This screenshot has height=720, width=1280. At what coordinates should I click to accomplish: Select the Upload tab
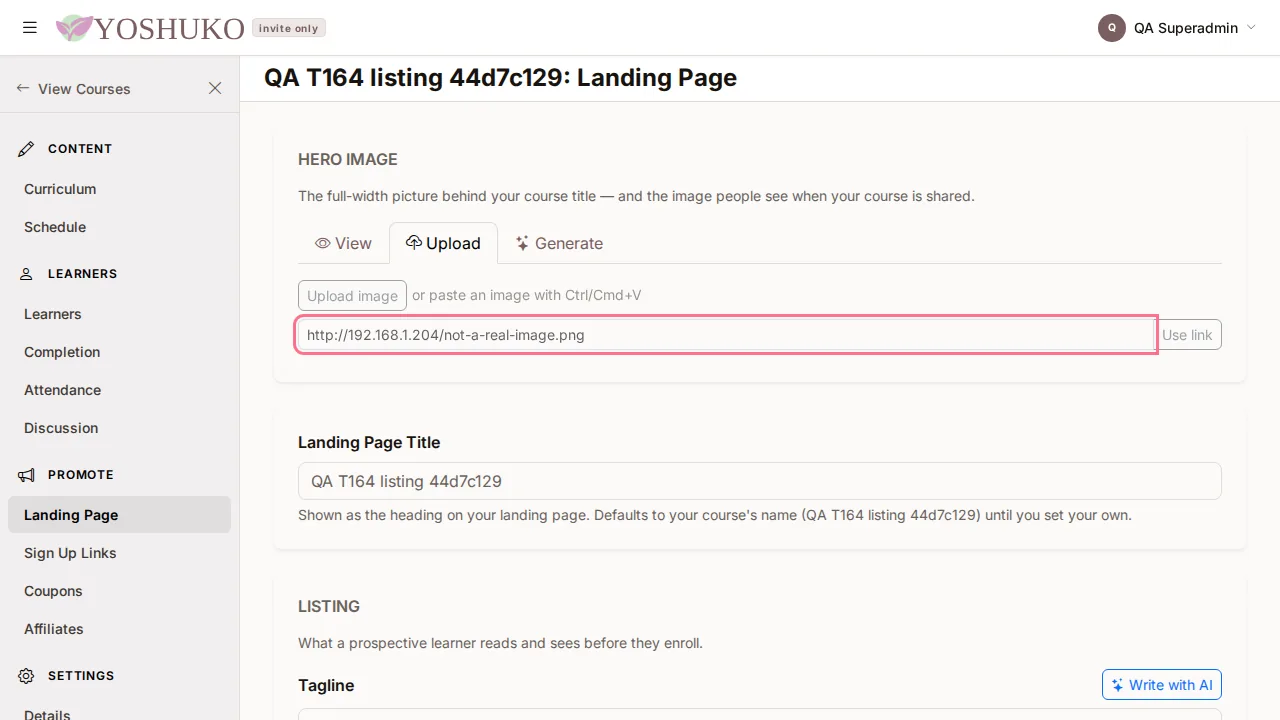click(x=443, y=243)
